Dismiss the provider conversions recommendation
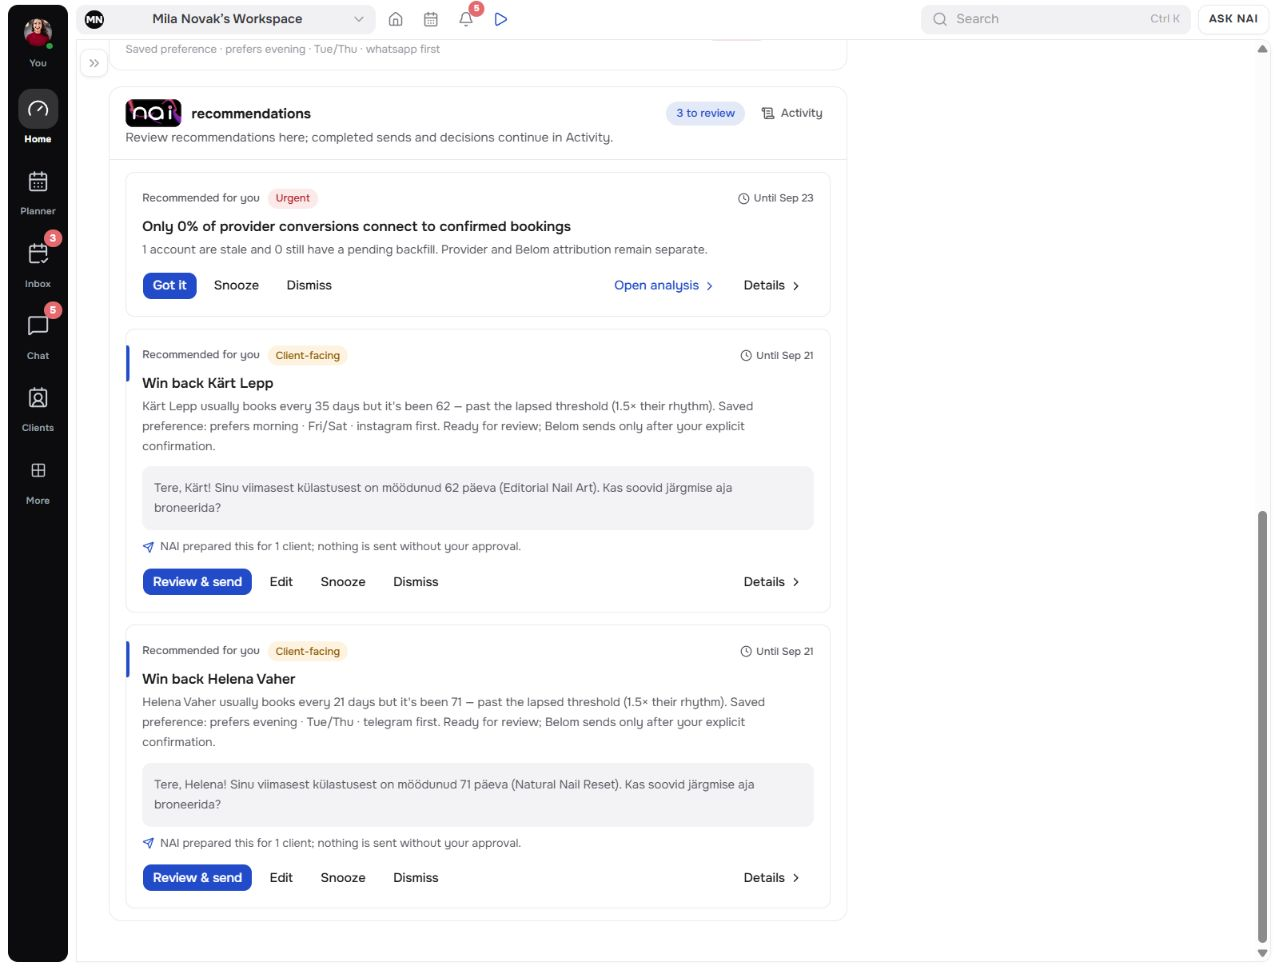 point(309,285)
